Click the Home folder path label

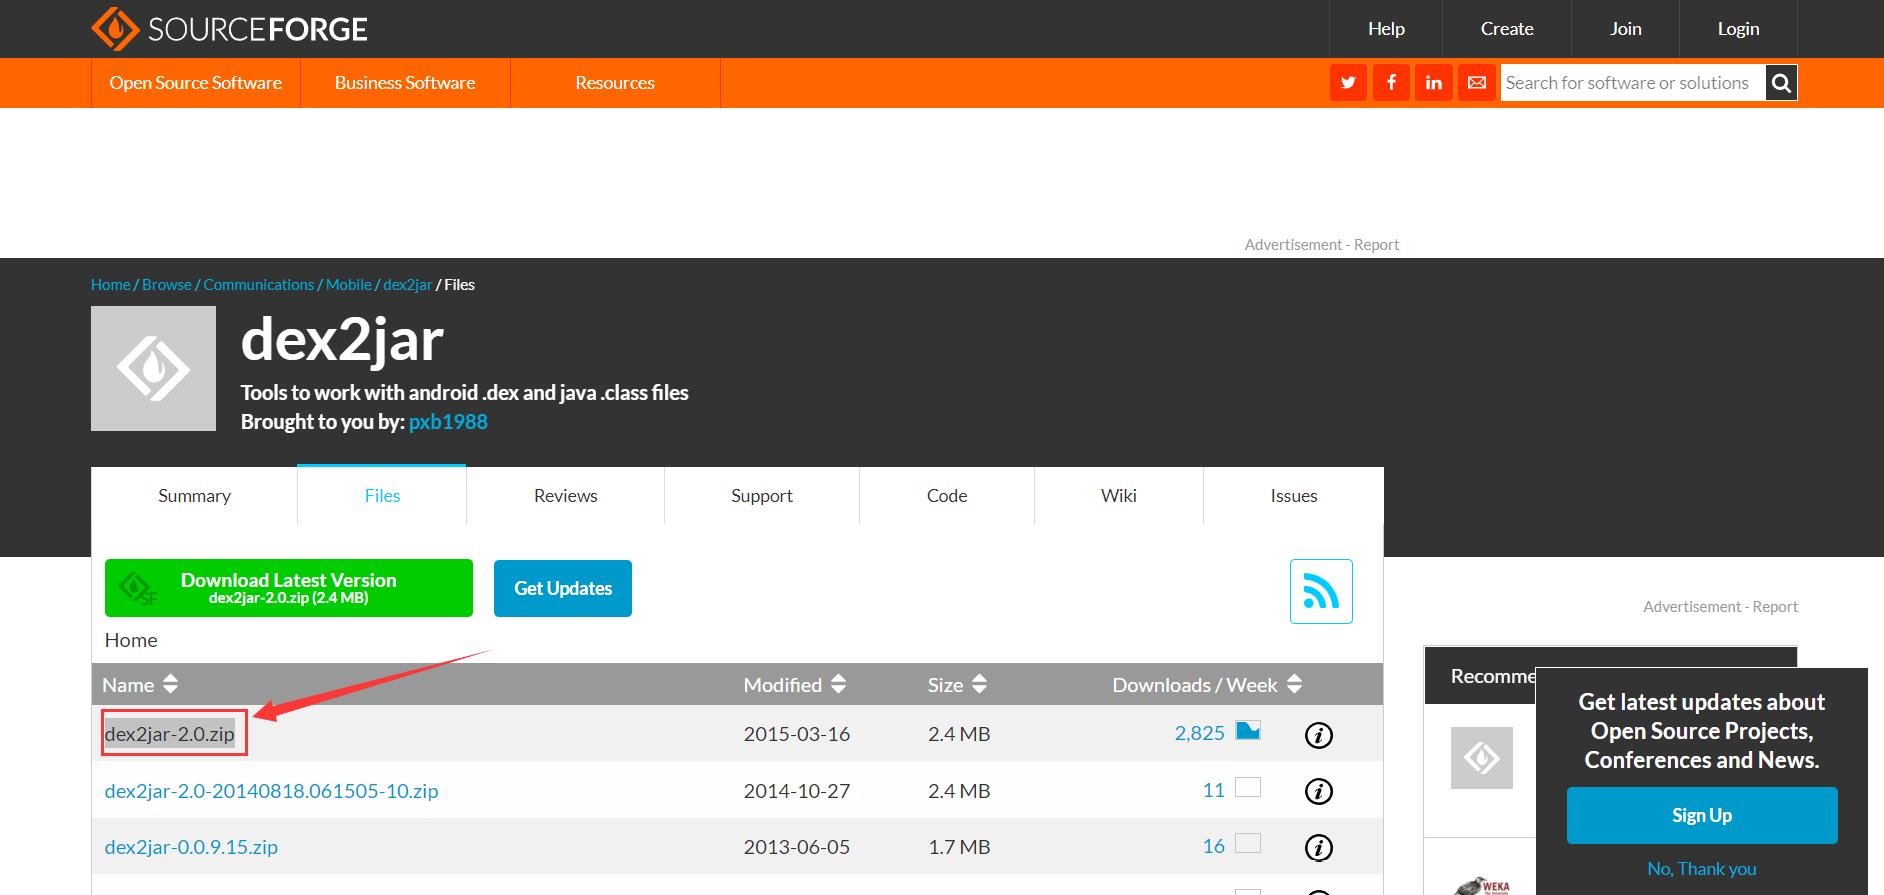pos(131,640)
